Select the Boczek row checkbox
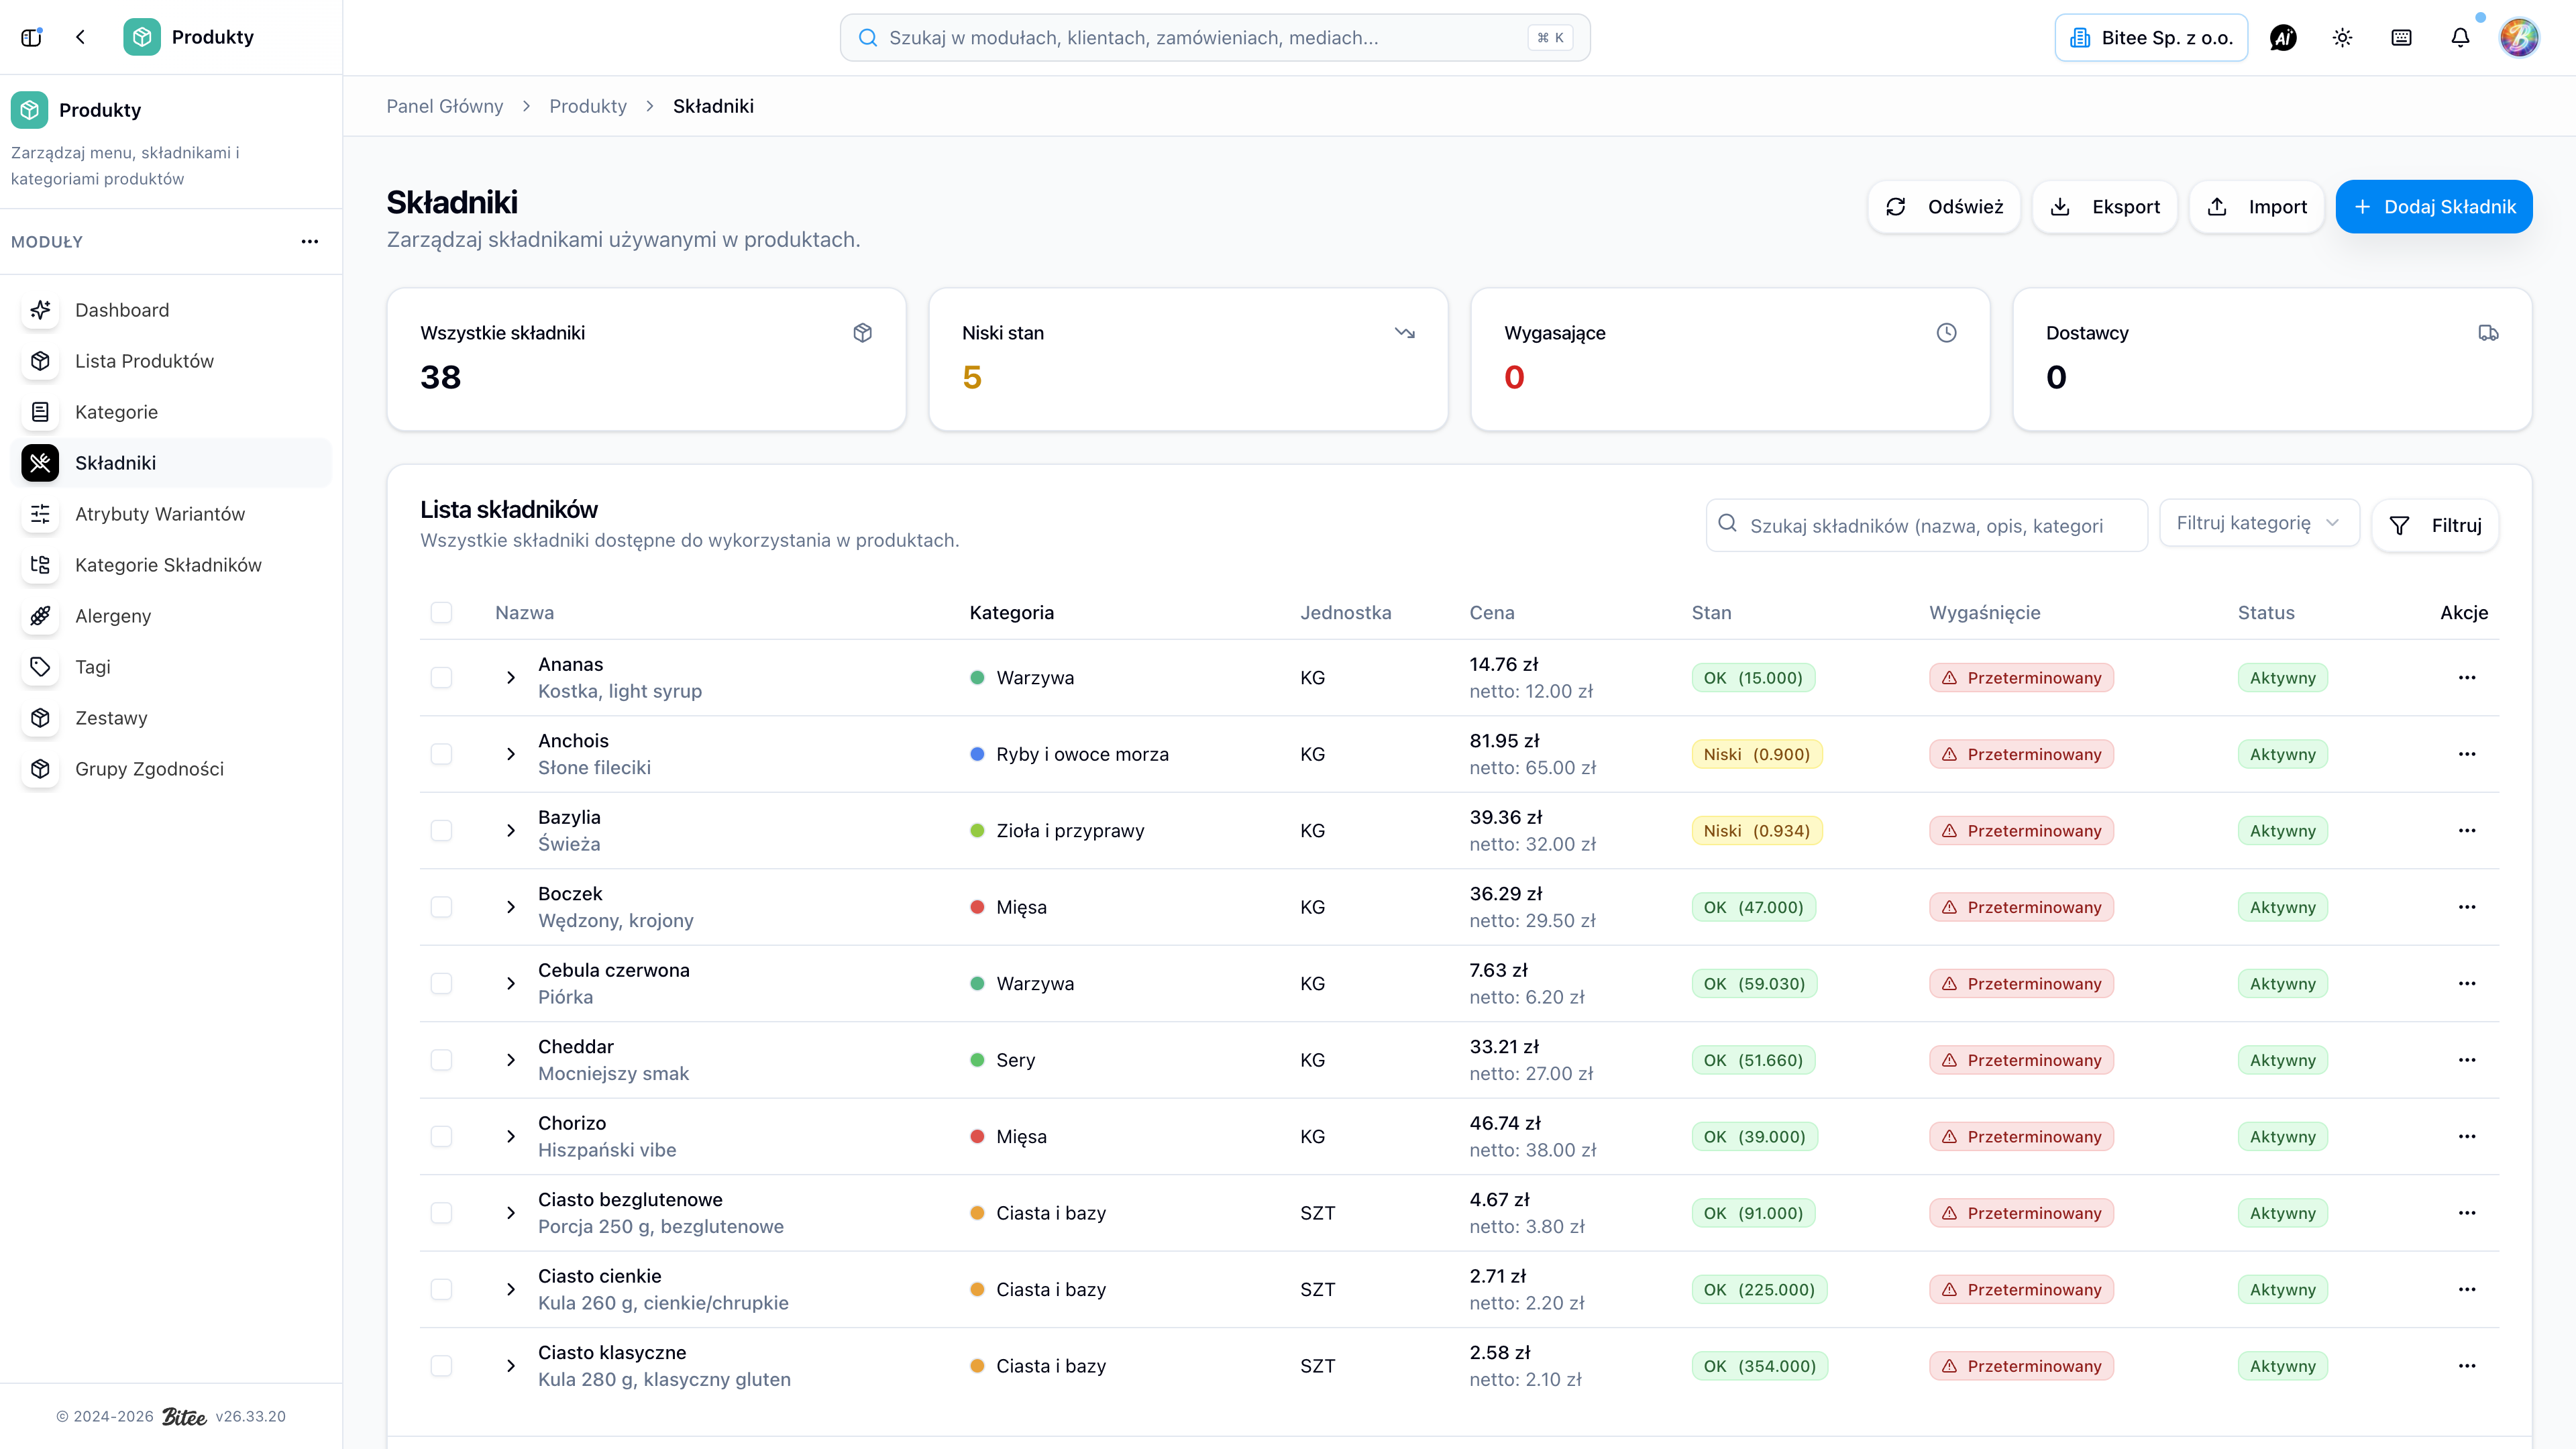 [x=441, y=907]
